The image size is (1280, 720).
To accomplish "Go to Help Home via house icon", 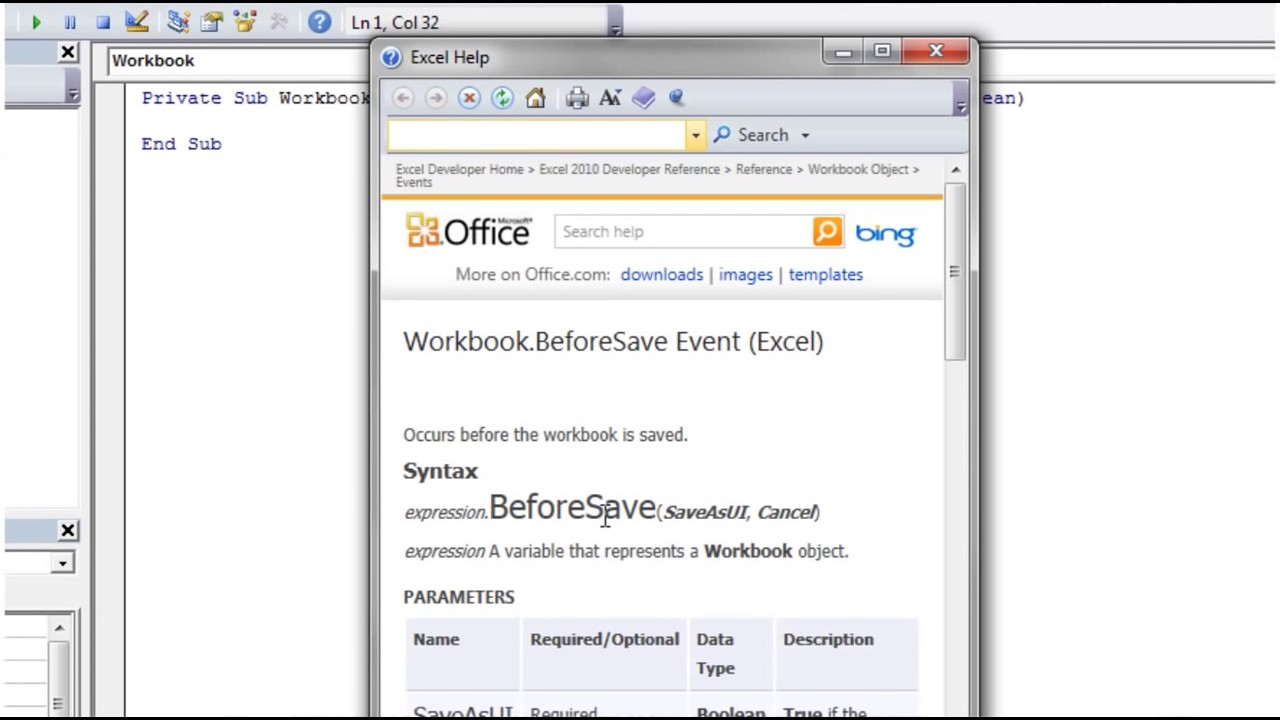I will [535, 97].
